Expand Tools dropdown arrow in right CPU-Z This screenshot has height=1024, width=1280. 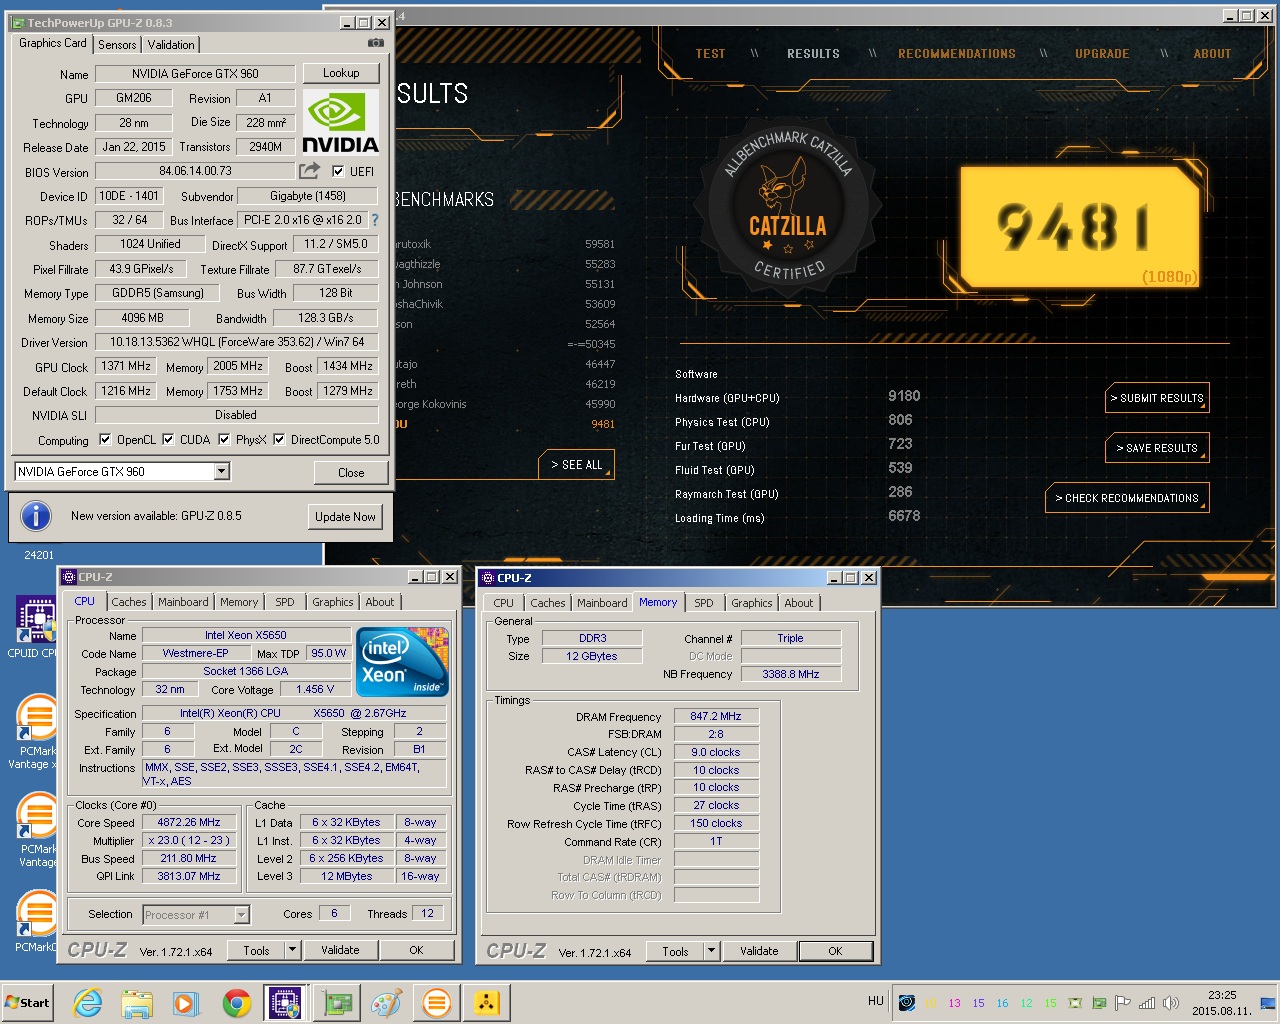point(711,951)
